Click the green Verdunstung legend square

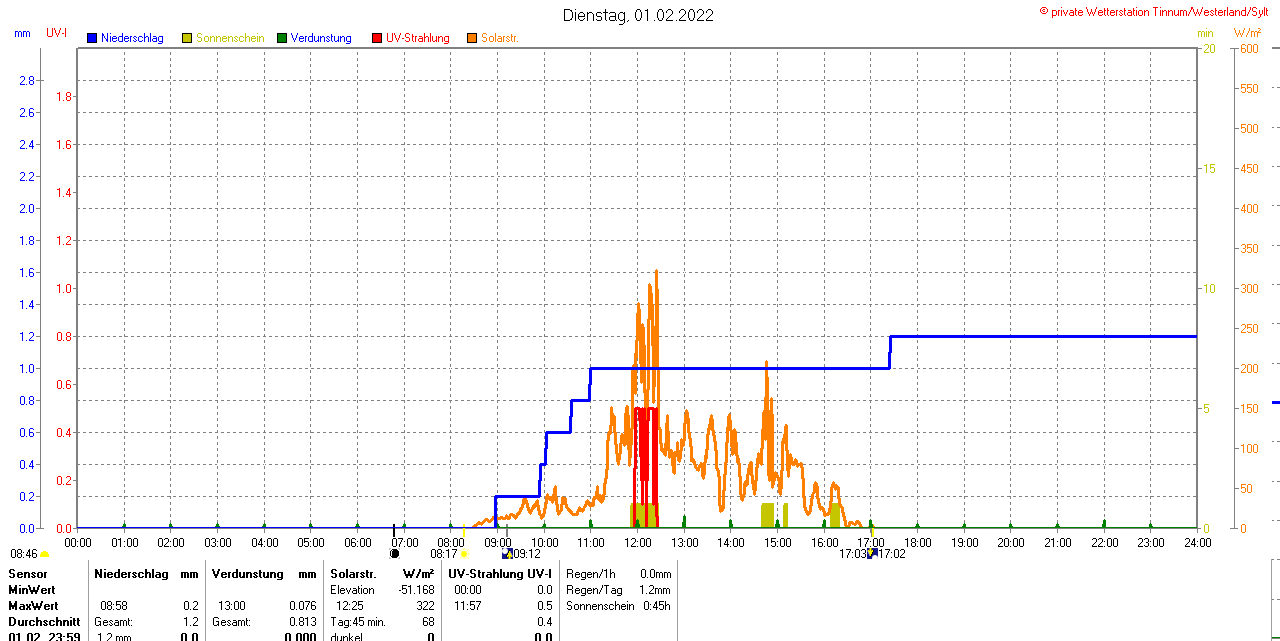[282, 38]
